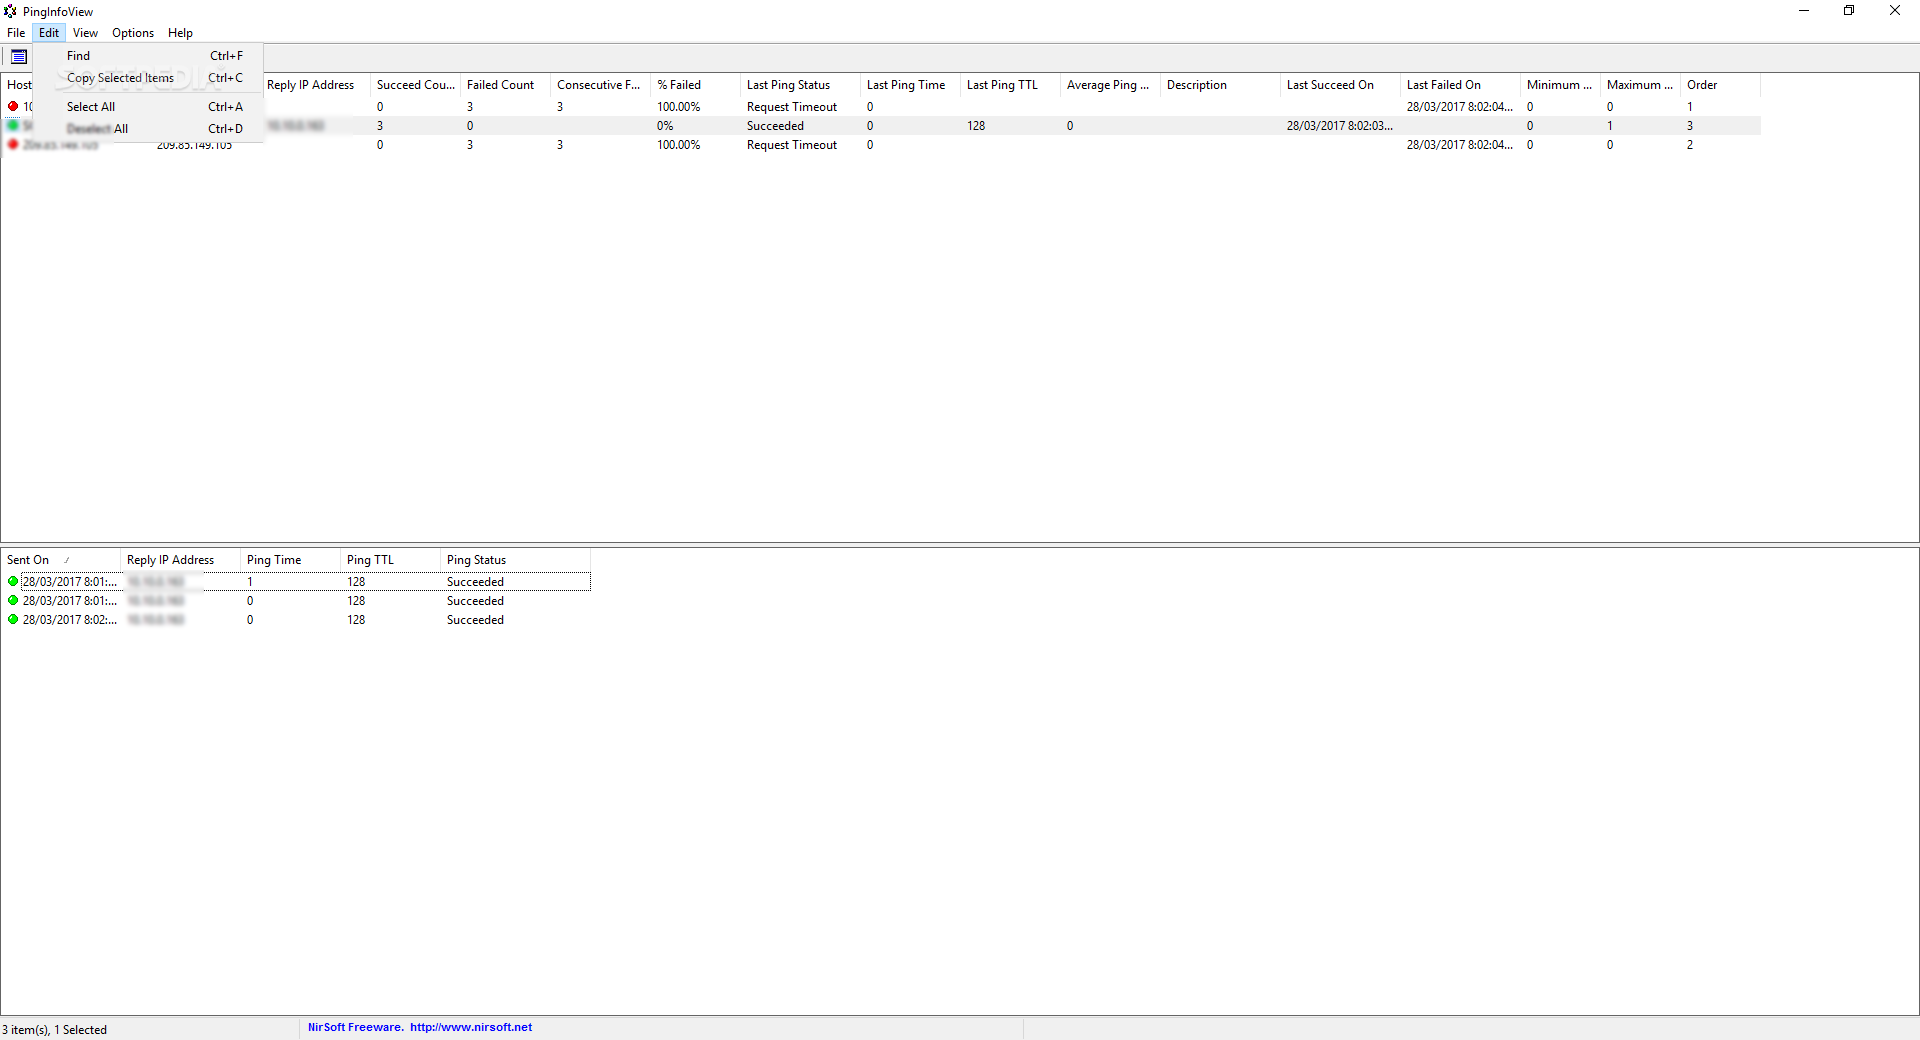Image resolution: width=1920 pixels, height=1040 pixels.
Task: Click last succeed time 28/03/2017 8:02:03
Action: [x=1339, y=126]
